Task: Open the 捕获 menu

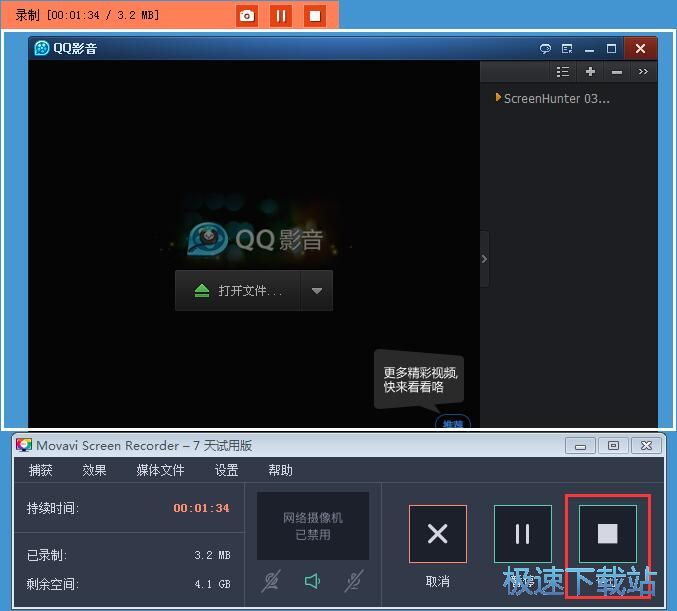Action: [x=41, y=470]
